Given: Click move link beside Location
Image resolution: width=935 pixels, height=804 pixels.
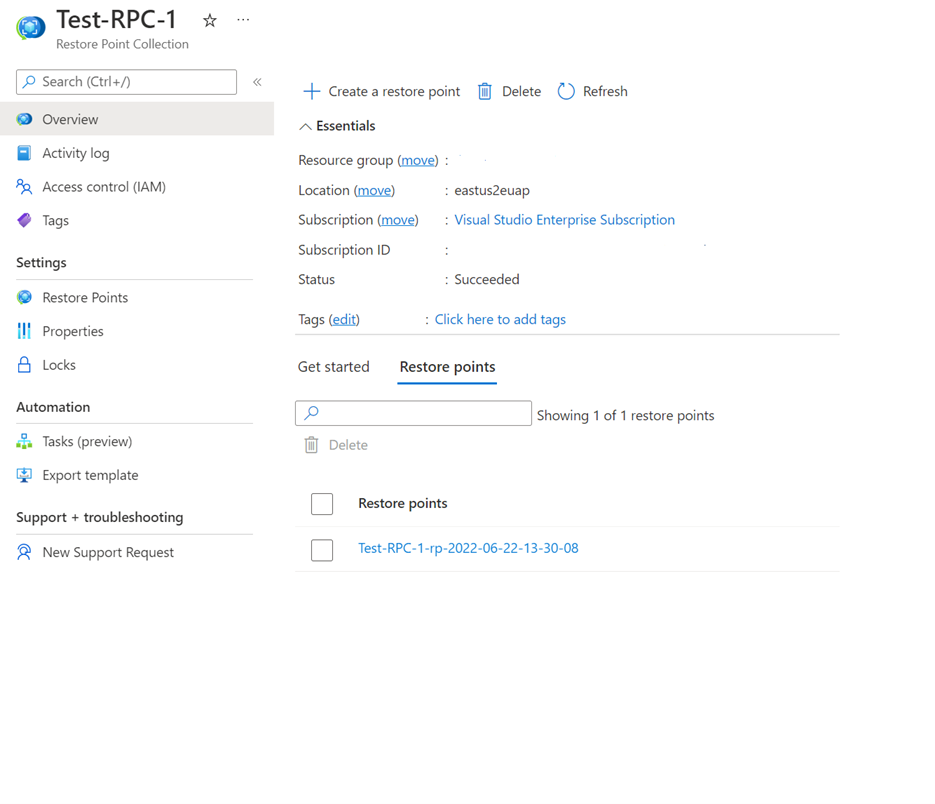Looking at the screenshot, I should click(x=374, y=190).
